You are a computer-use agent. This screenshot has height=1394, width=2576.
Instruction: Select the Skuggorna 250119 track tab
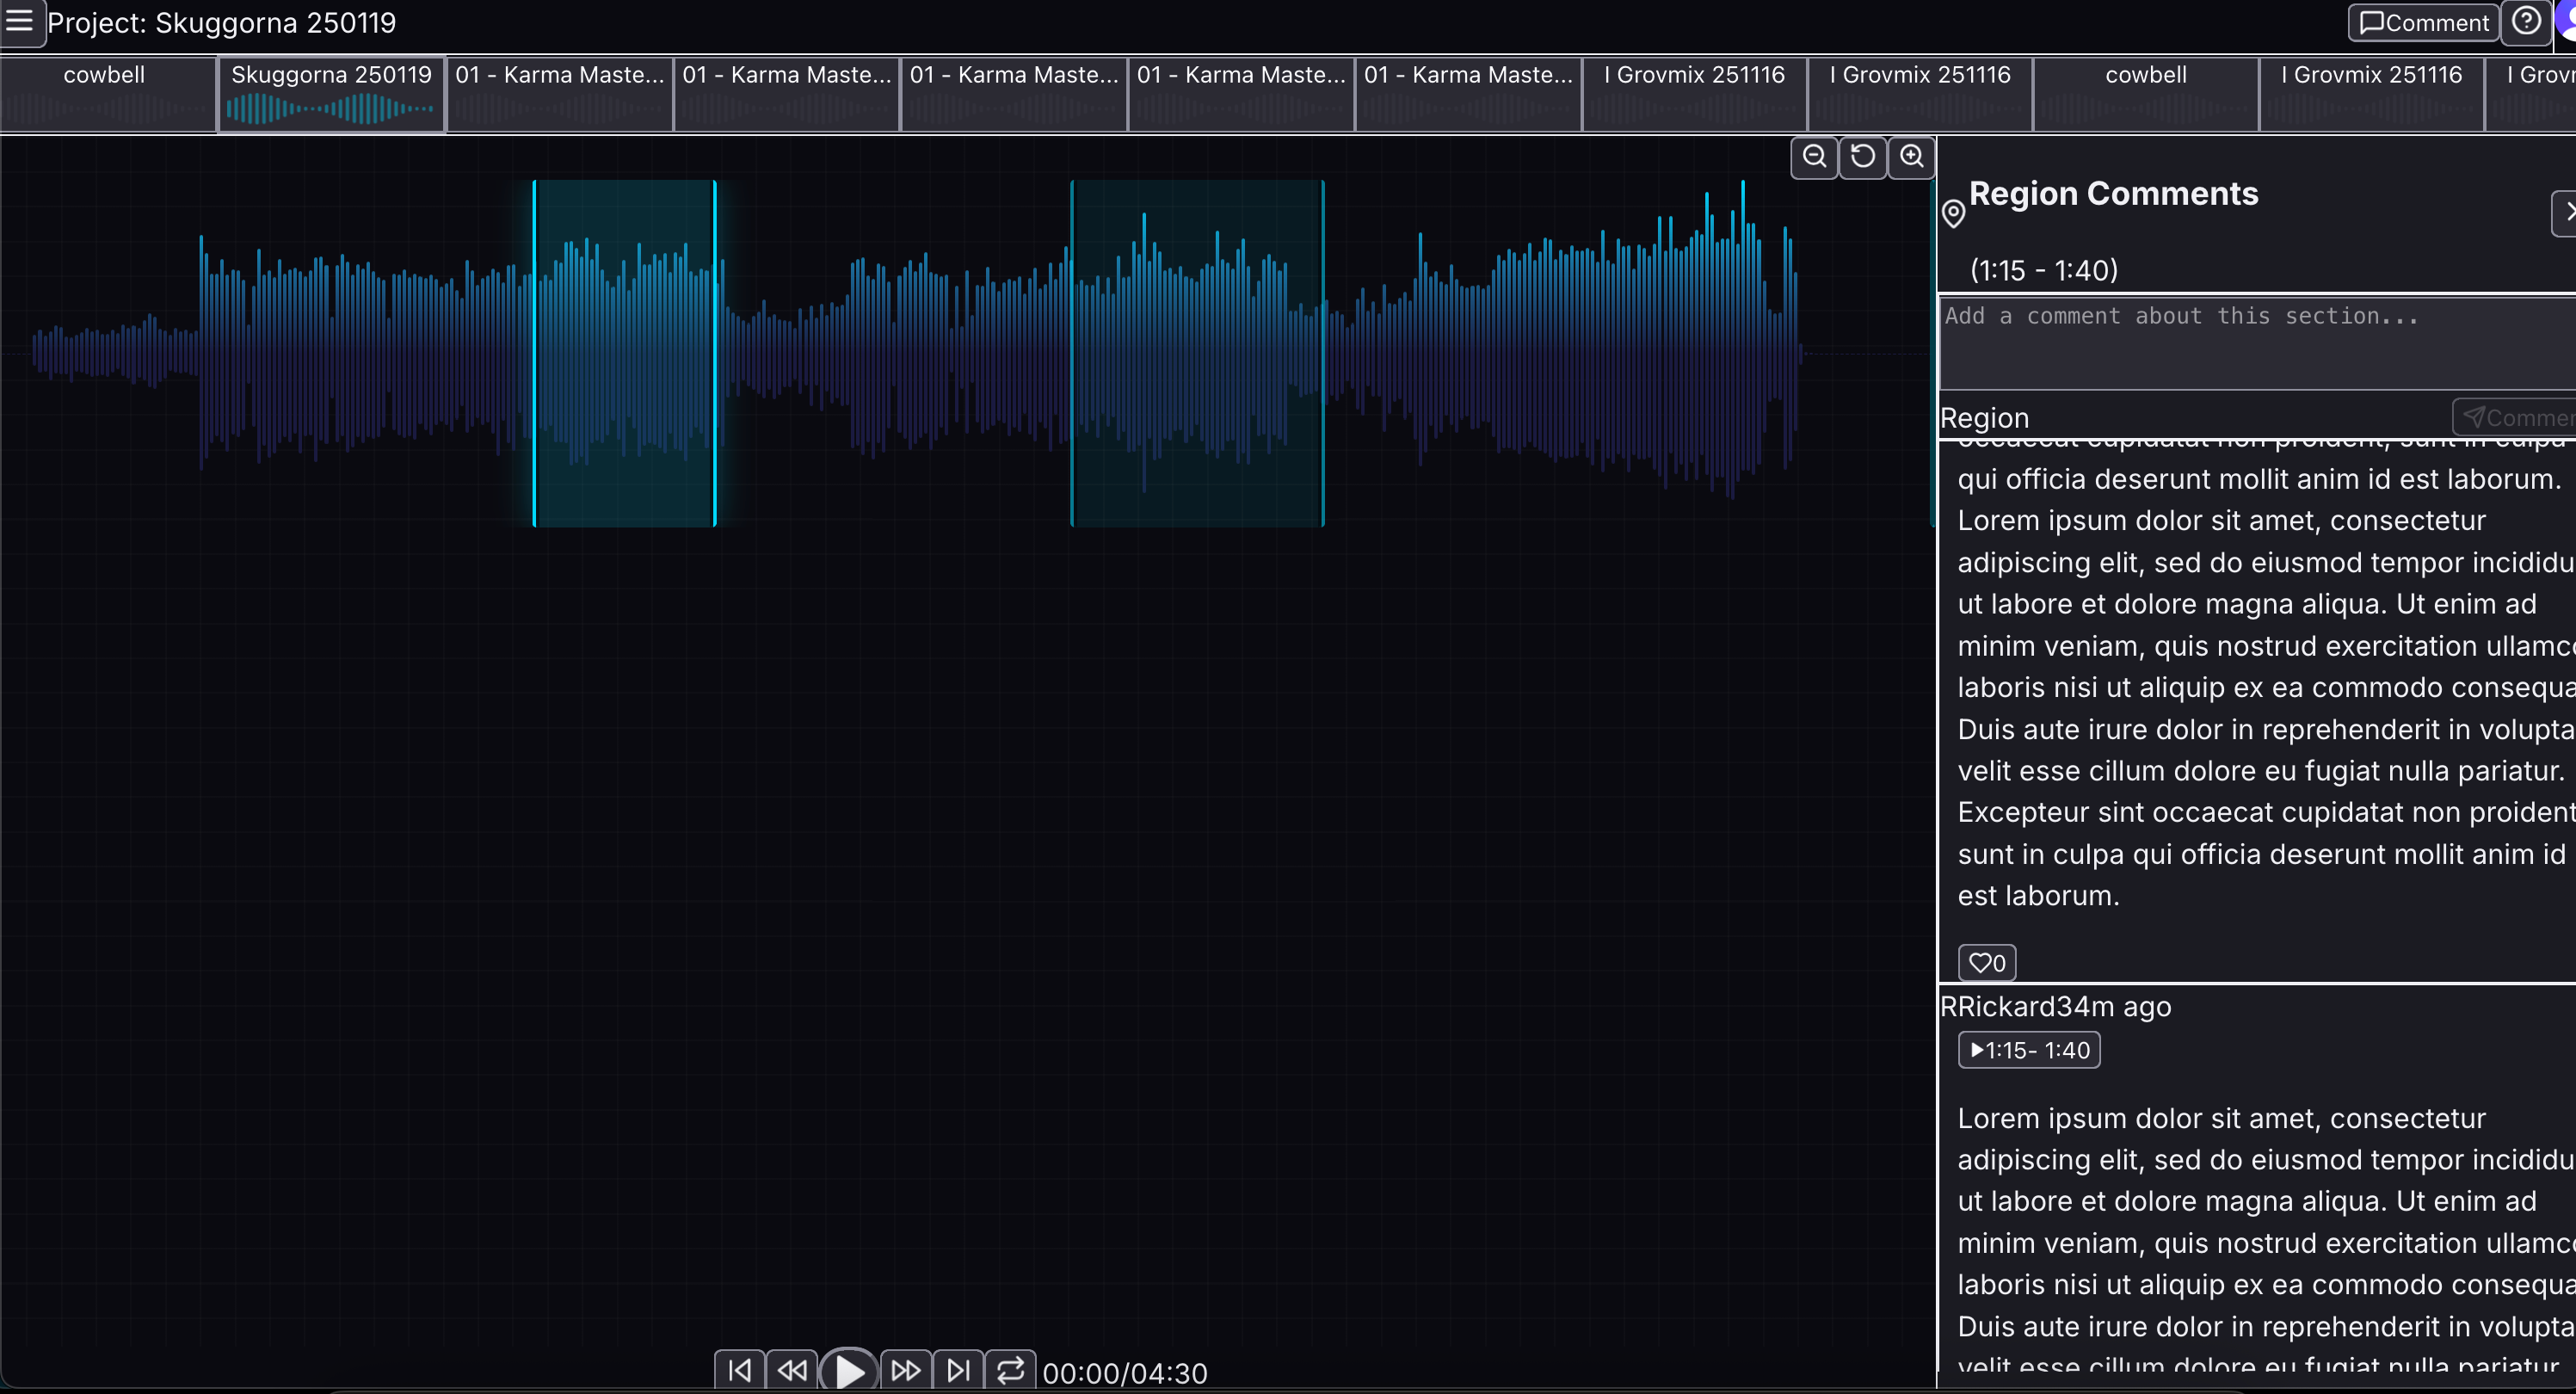coord(331,94)
